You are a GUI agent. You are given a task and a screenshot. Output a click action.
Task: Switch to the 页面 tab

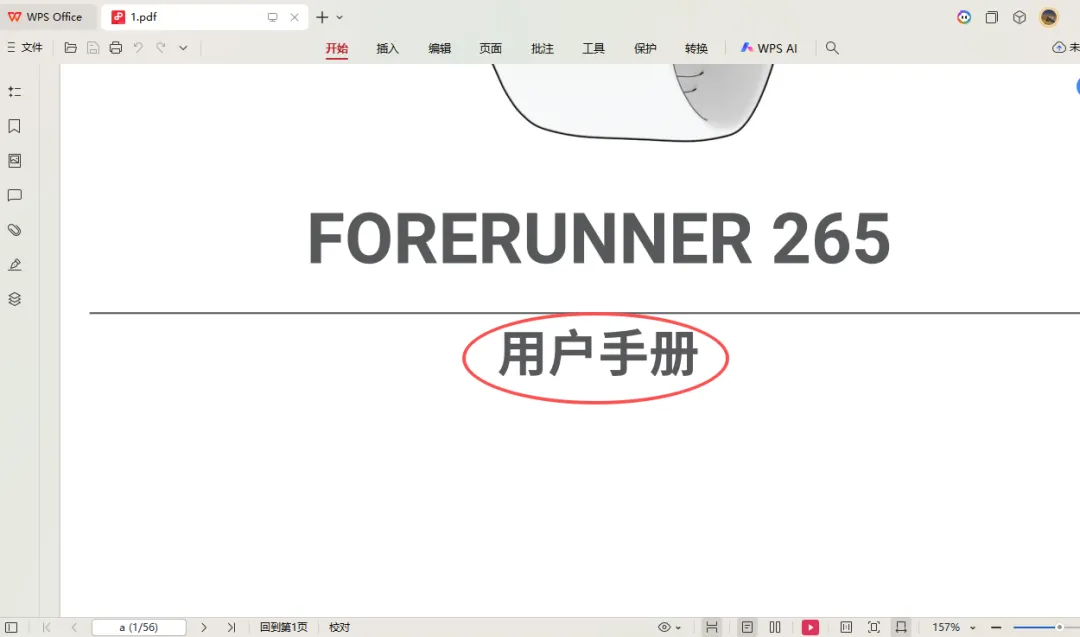point(490,48)
